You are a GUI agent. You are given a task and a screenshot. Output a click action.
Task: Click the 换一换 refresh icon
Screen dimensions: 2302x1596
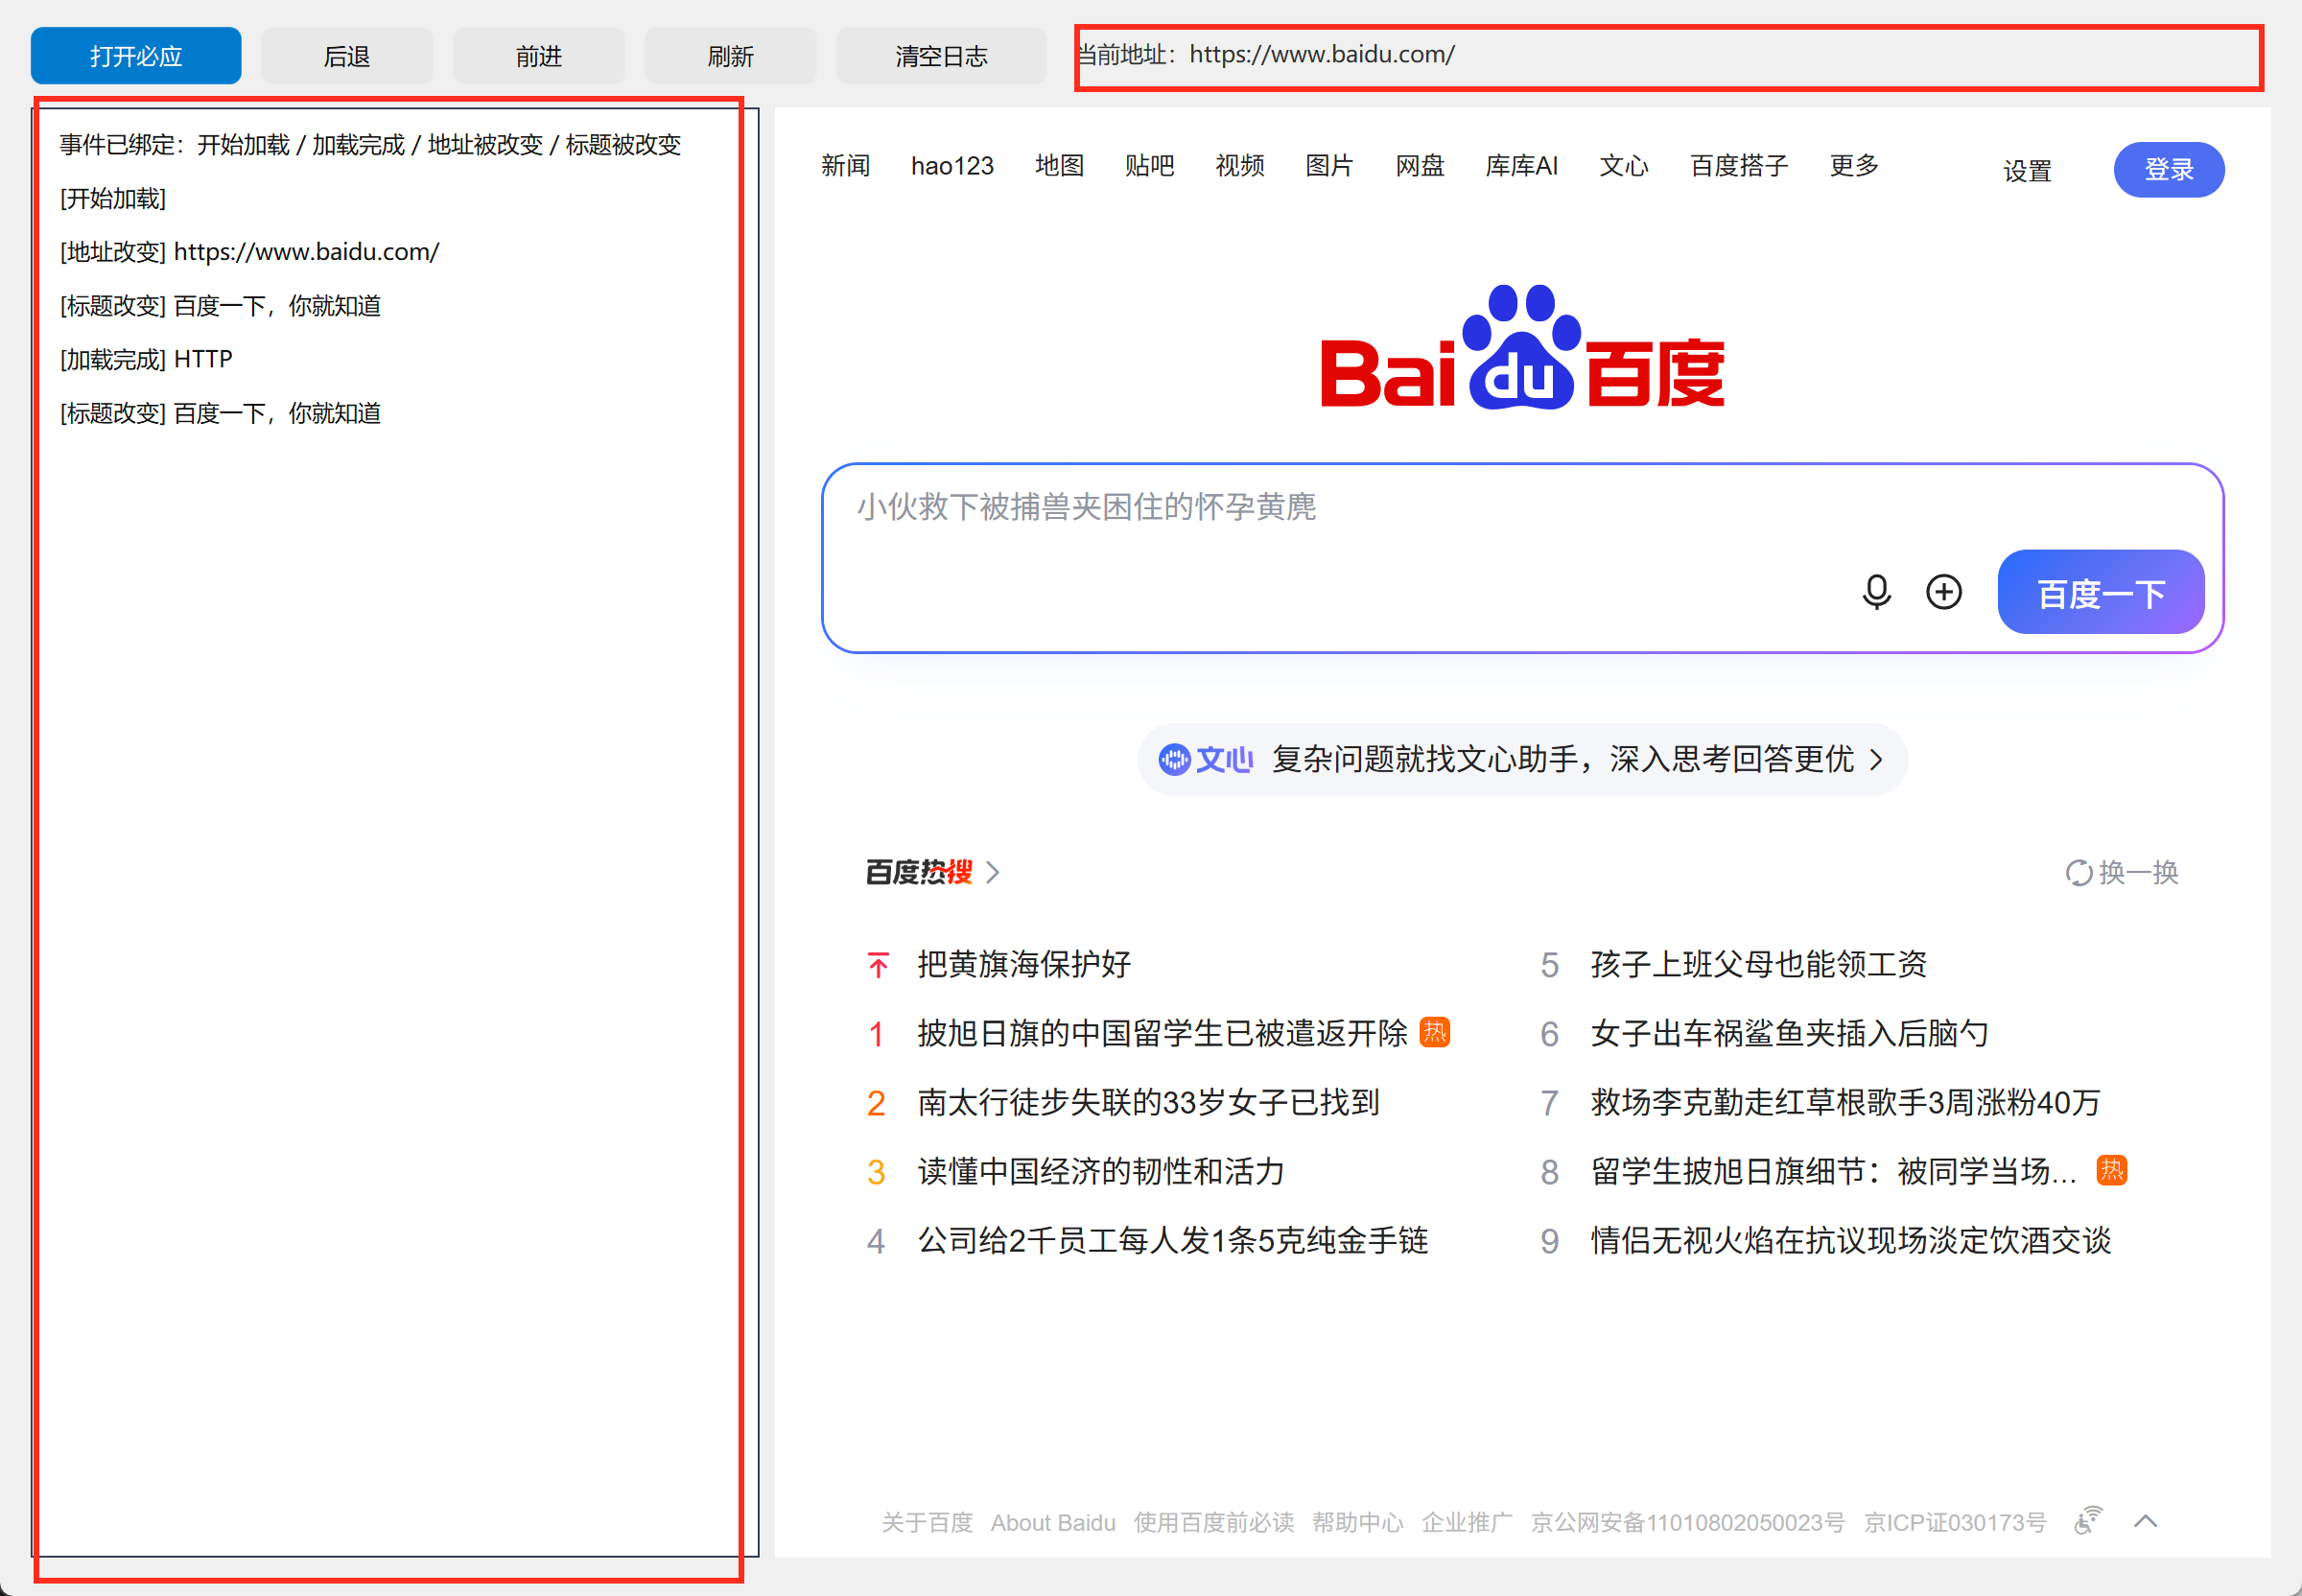(x=2078, y=873)
